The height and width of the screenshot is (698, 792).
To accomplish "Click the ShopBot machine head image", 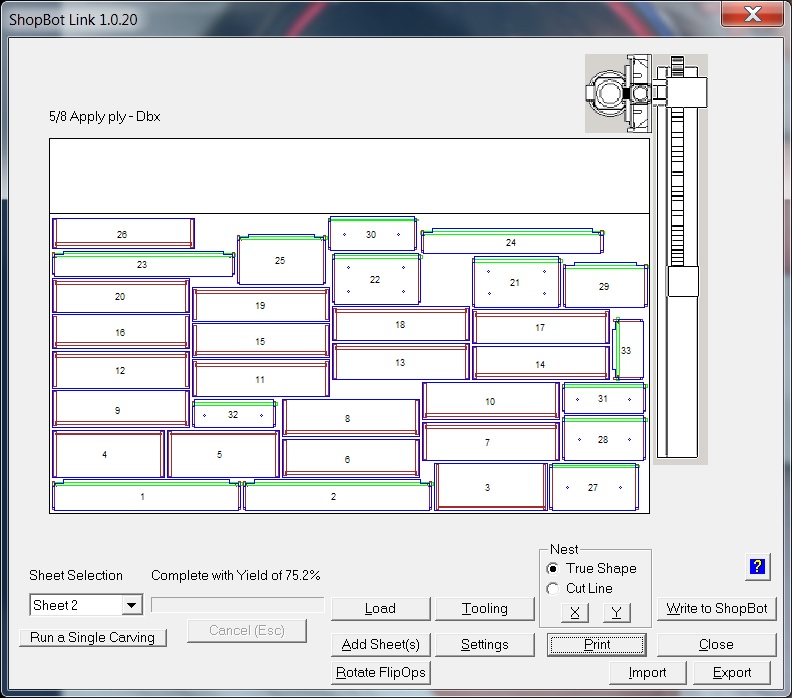I will point(618,93).
